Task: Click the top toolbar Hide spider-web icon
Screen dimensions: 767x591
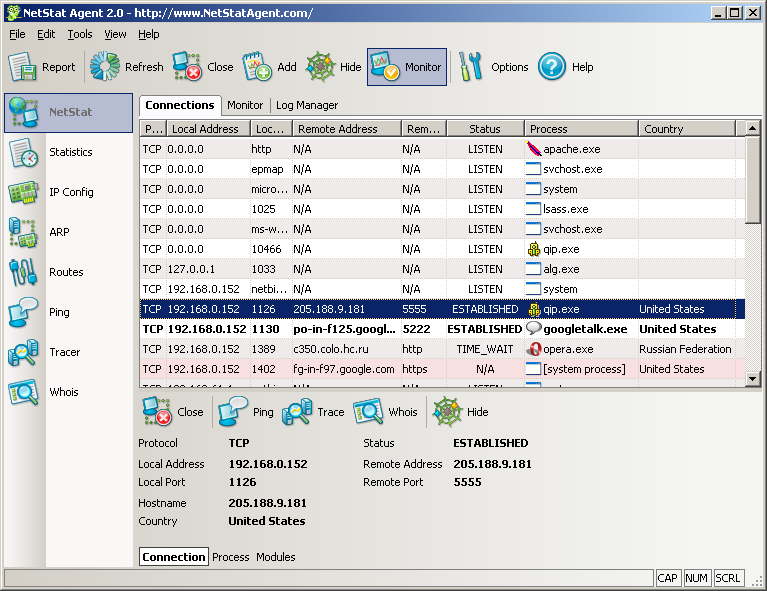Action: tap(320, 66)
